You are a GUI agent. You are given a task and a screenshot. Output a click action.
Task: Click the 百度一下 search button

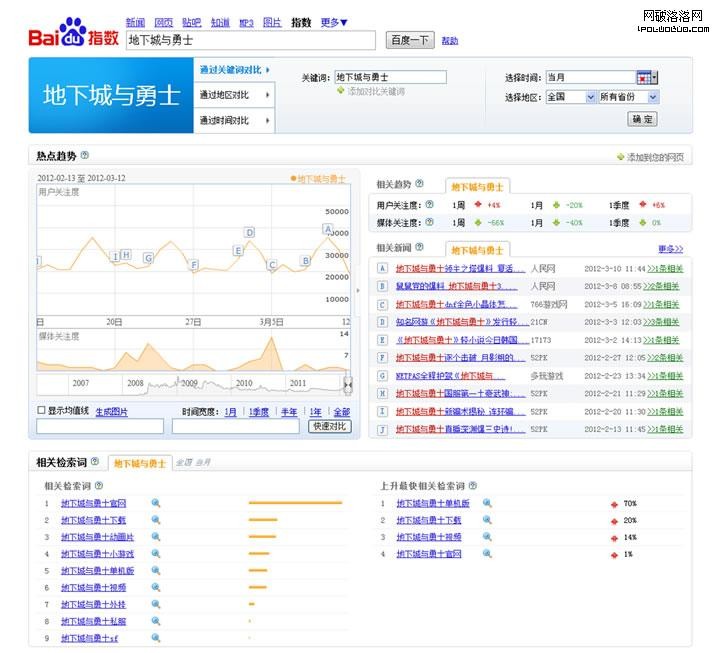point(410,40)
